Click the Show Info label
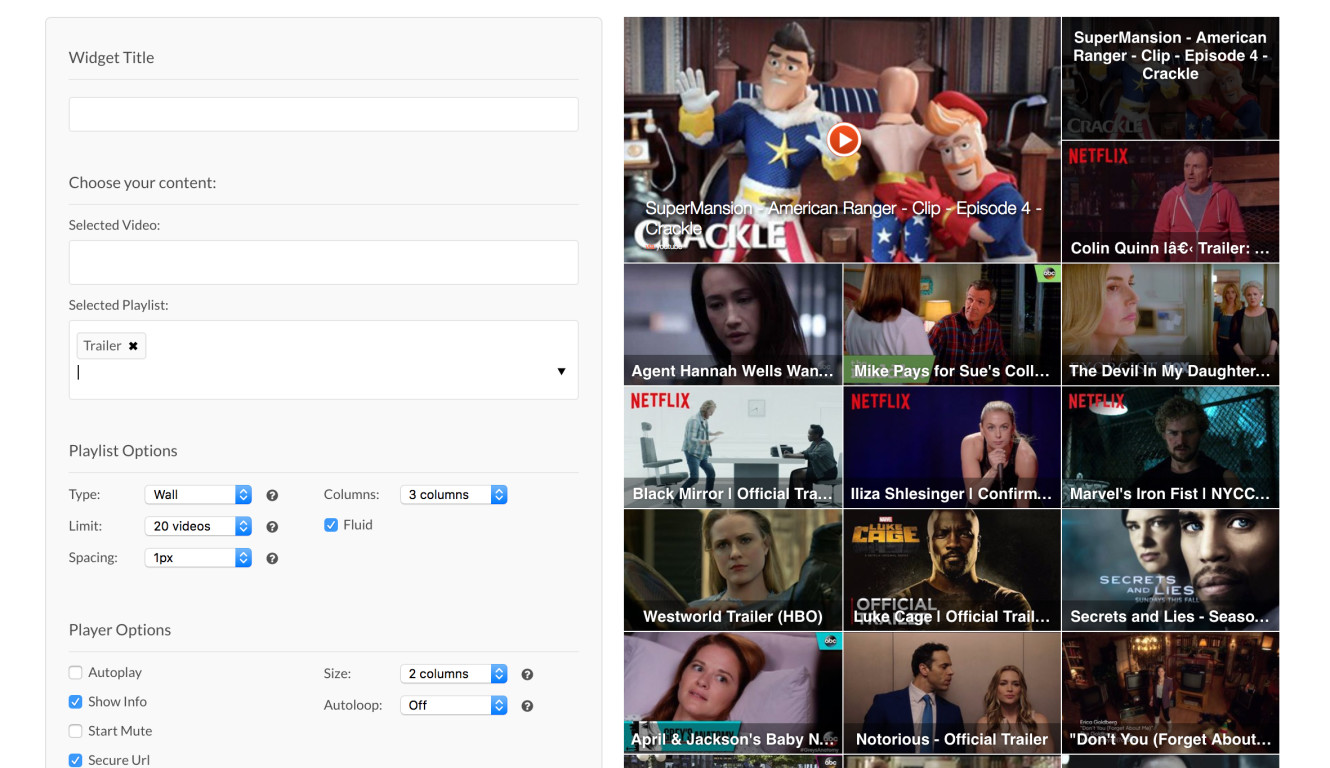Viewport: 1330px width, 768px height. pyautogui.click(x=117, y=702)
